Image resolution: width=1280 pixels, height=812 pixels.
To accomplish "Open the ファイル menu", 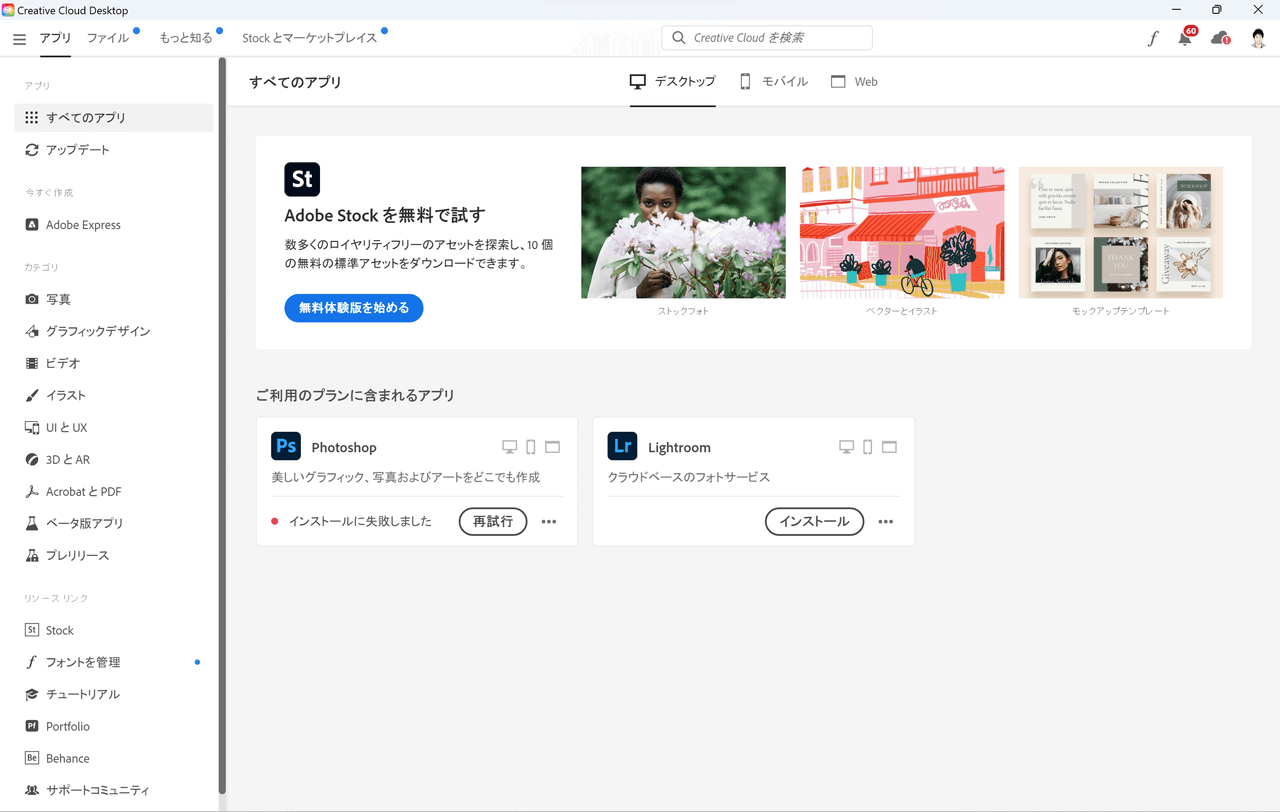I will click(108, 38).
